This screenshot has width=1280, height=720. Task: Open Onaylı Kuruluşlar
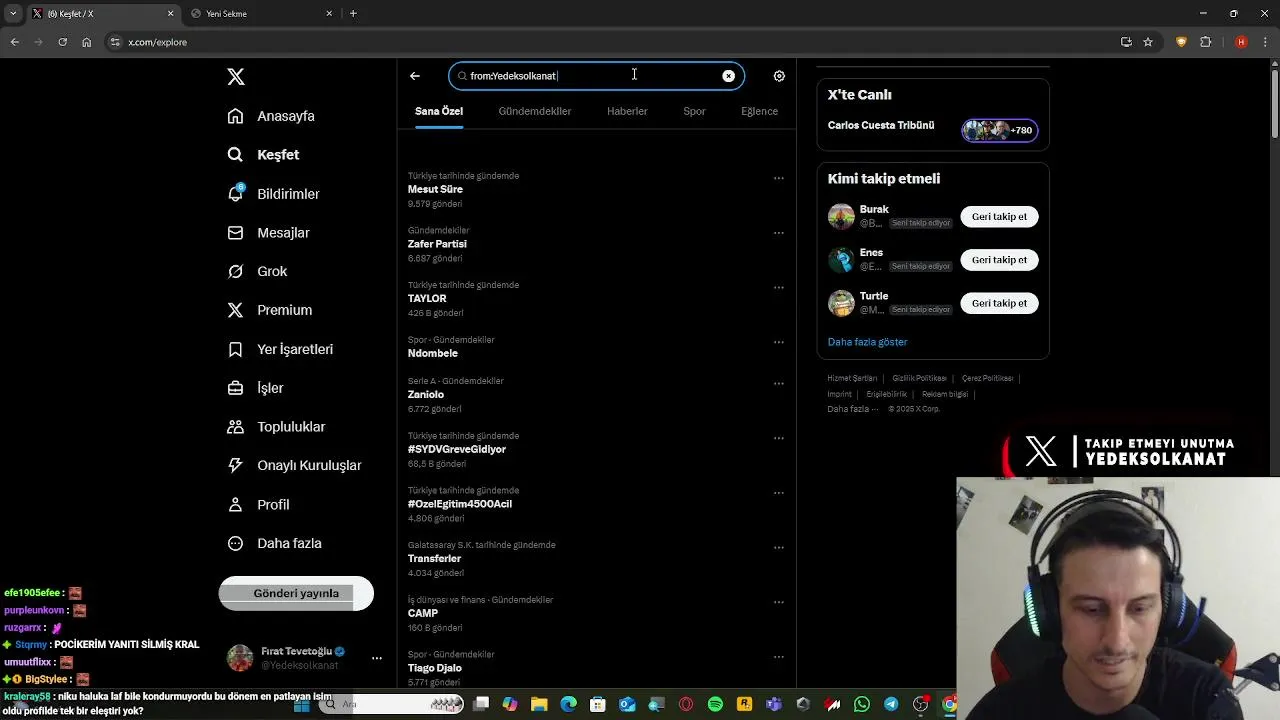[294, 465]
